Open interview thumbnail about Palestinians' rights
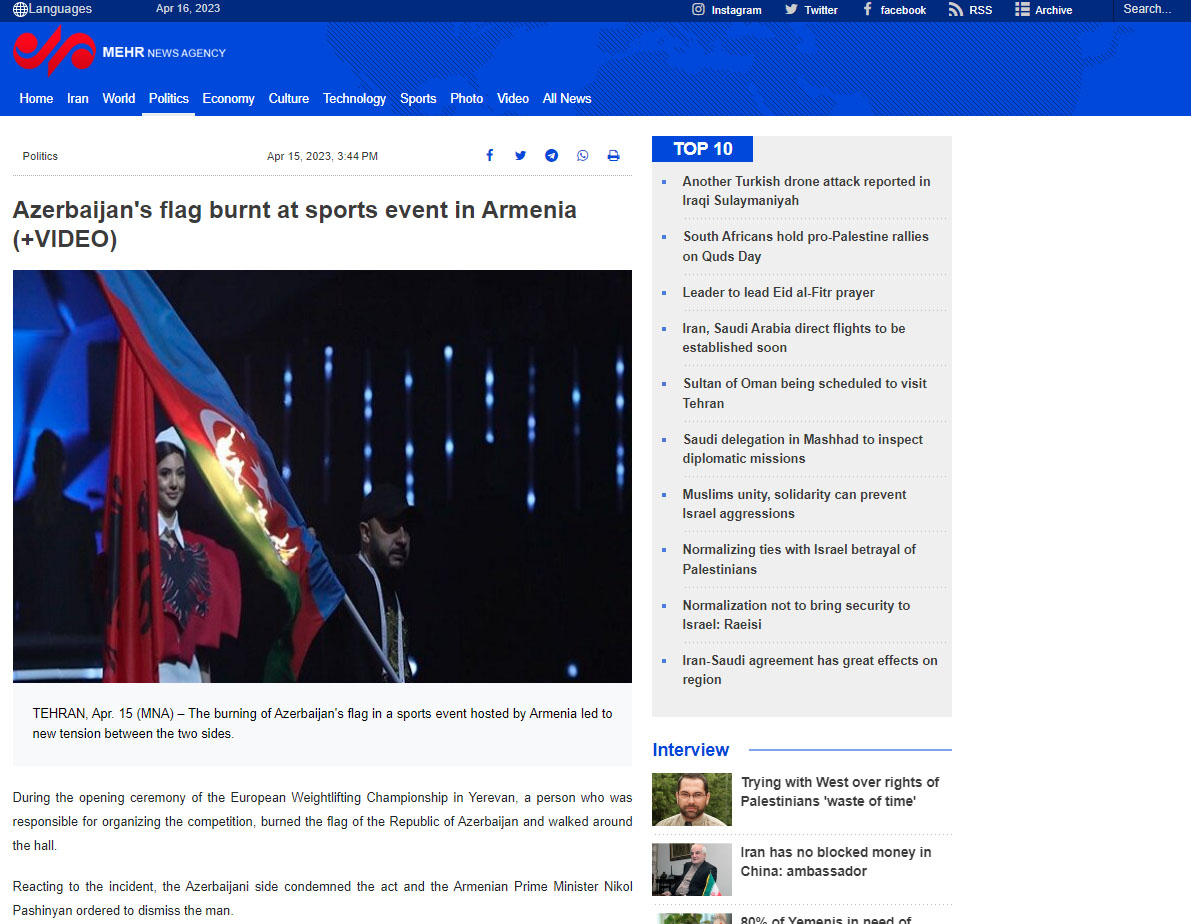The image size is (1191, 924). 691,799
